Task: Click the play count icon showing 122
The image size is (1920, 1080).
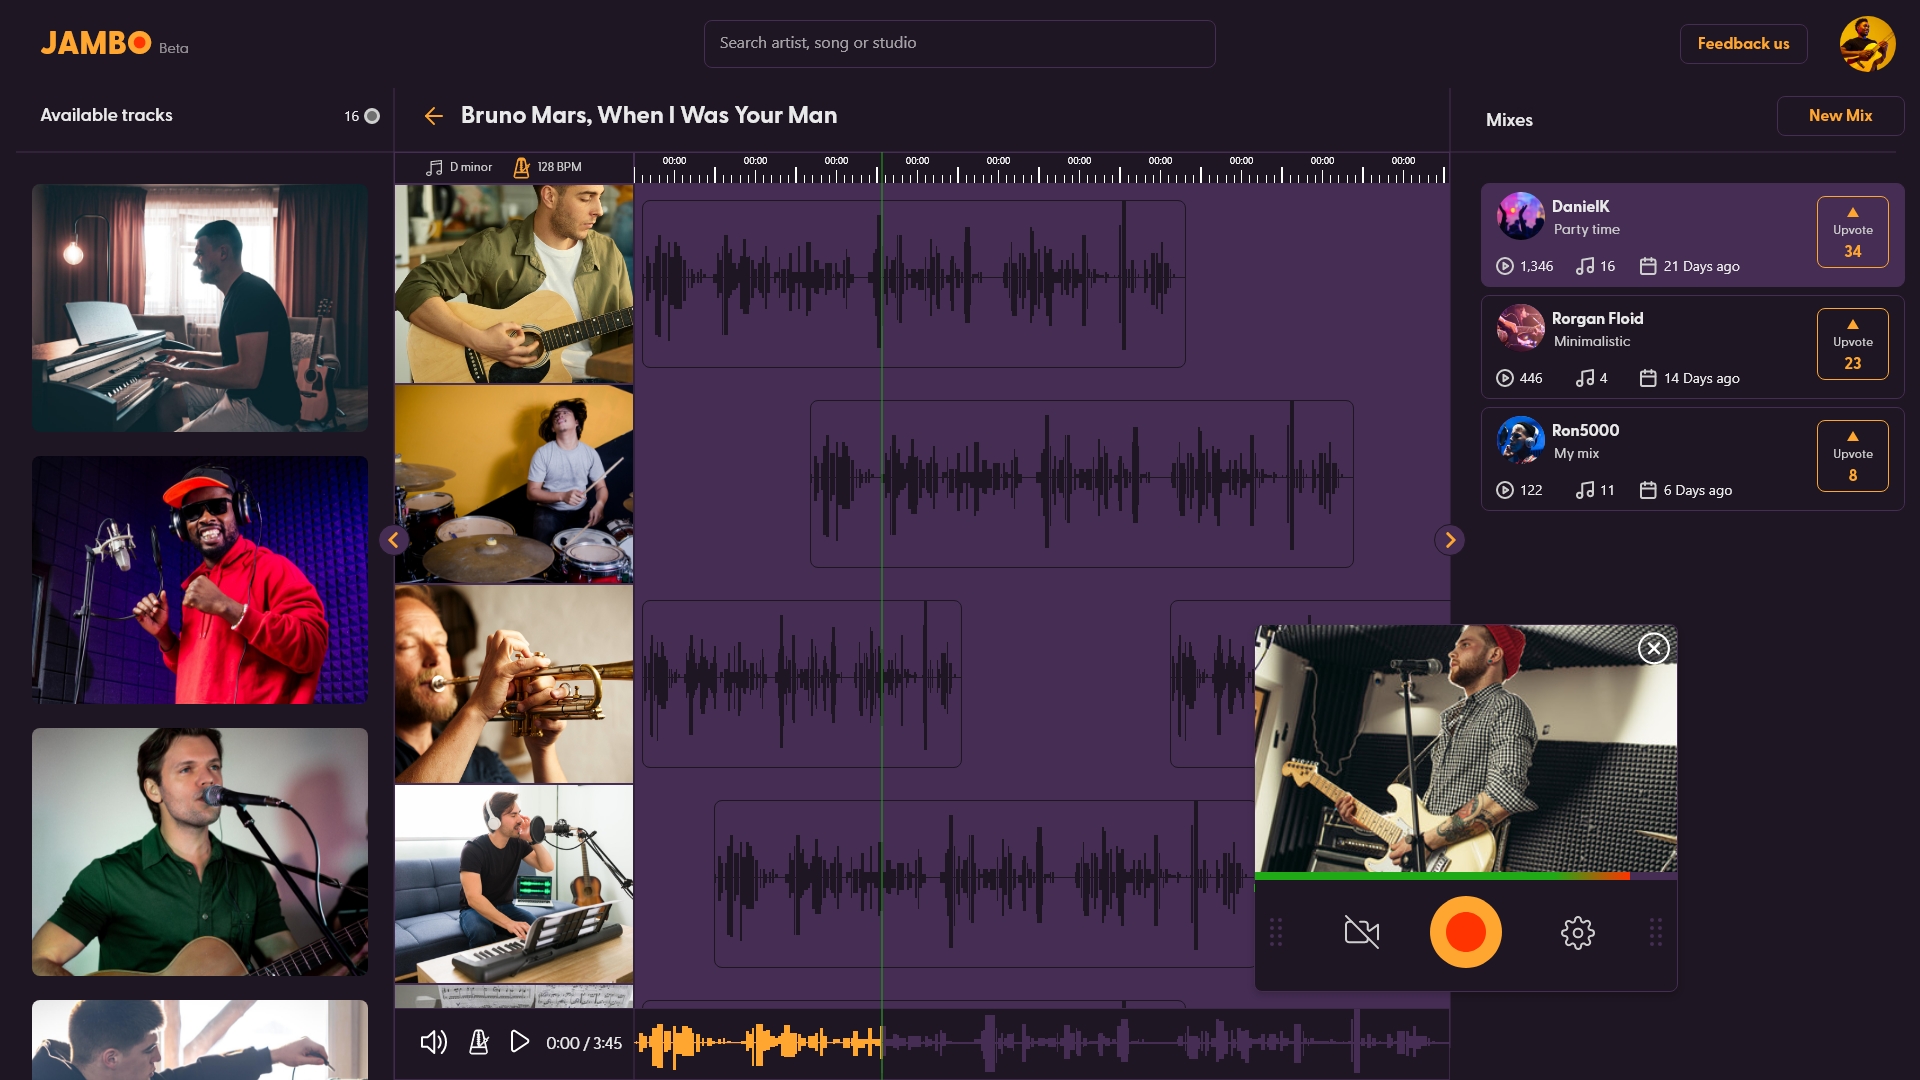Action: tap(1504, 490)
